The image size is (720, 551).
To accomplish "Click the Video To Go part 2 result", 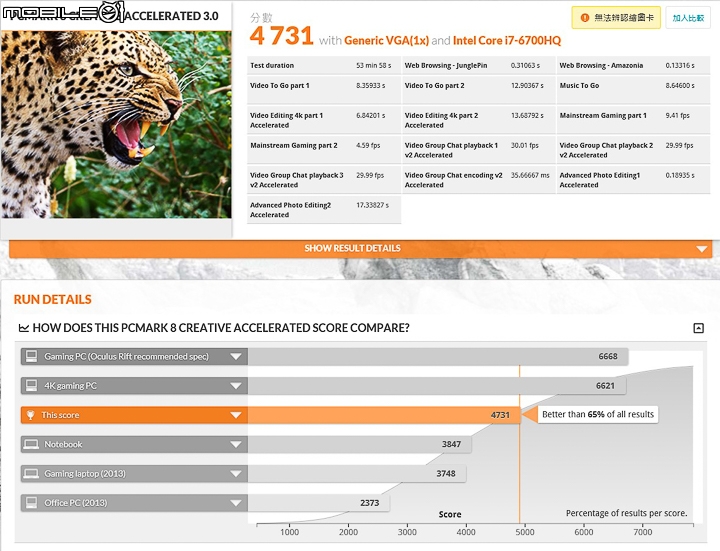I will 478,90.
